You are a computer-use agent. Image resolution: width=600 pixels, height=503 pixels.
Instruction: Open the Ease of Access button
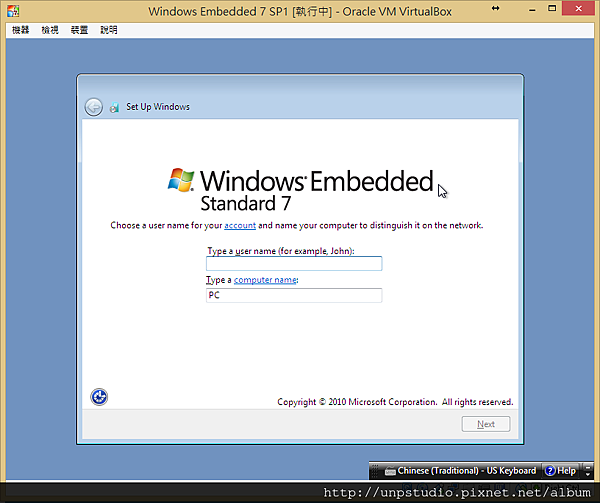click(x=99, y=397)
